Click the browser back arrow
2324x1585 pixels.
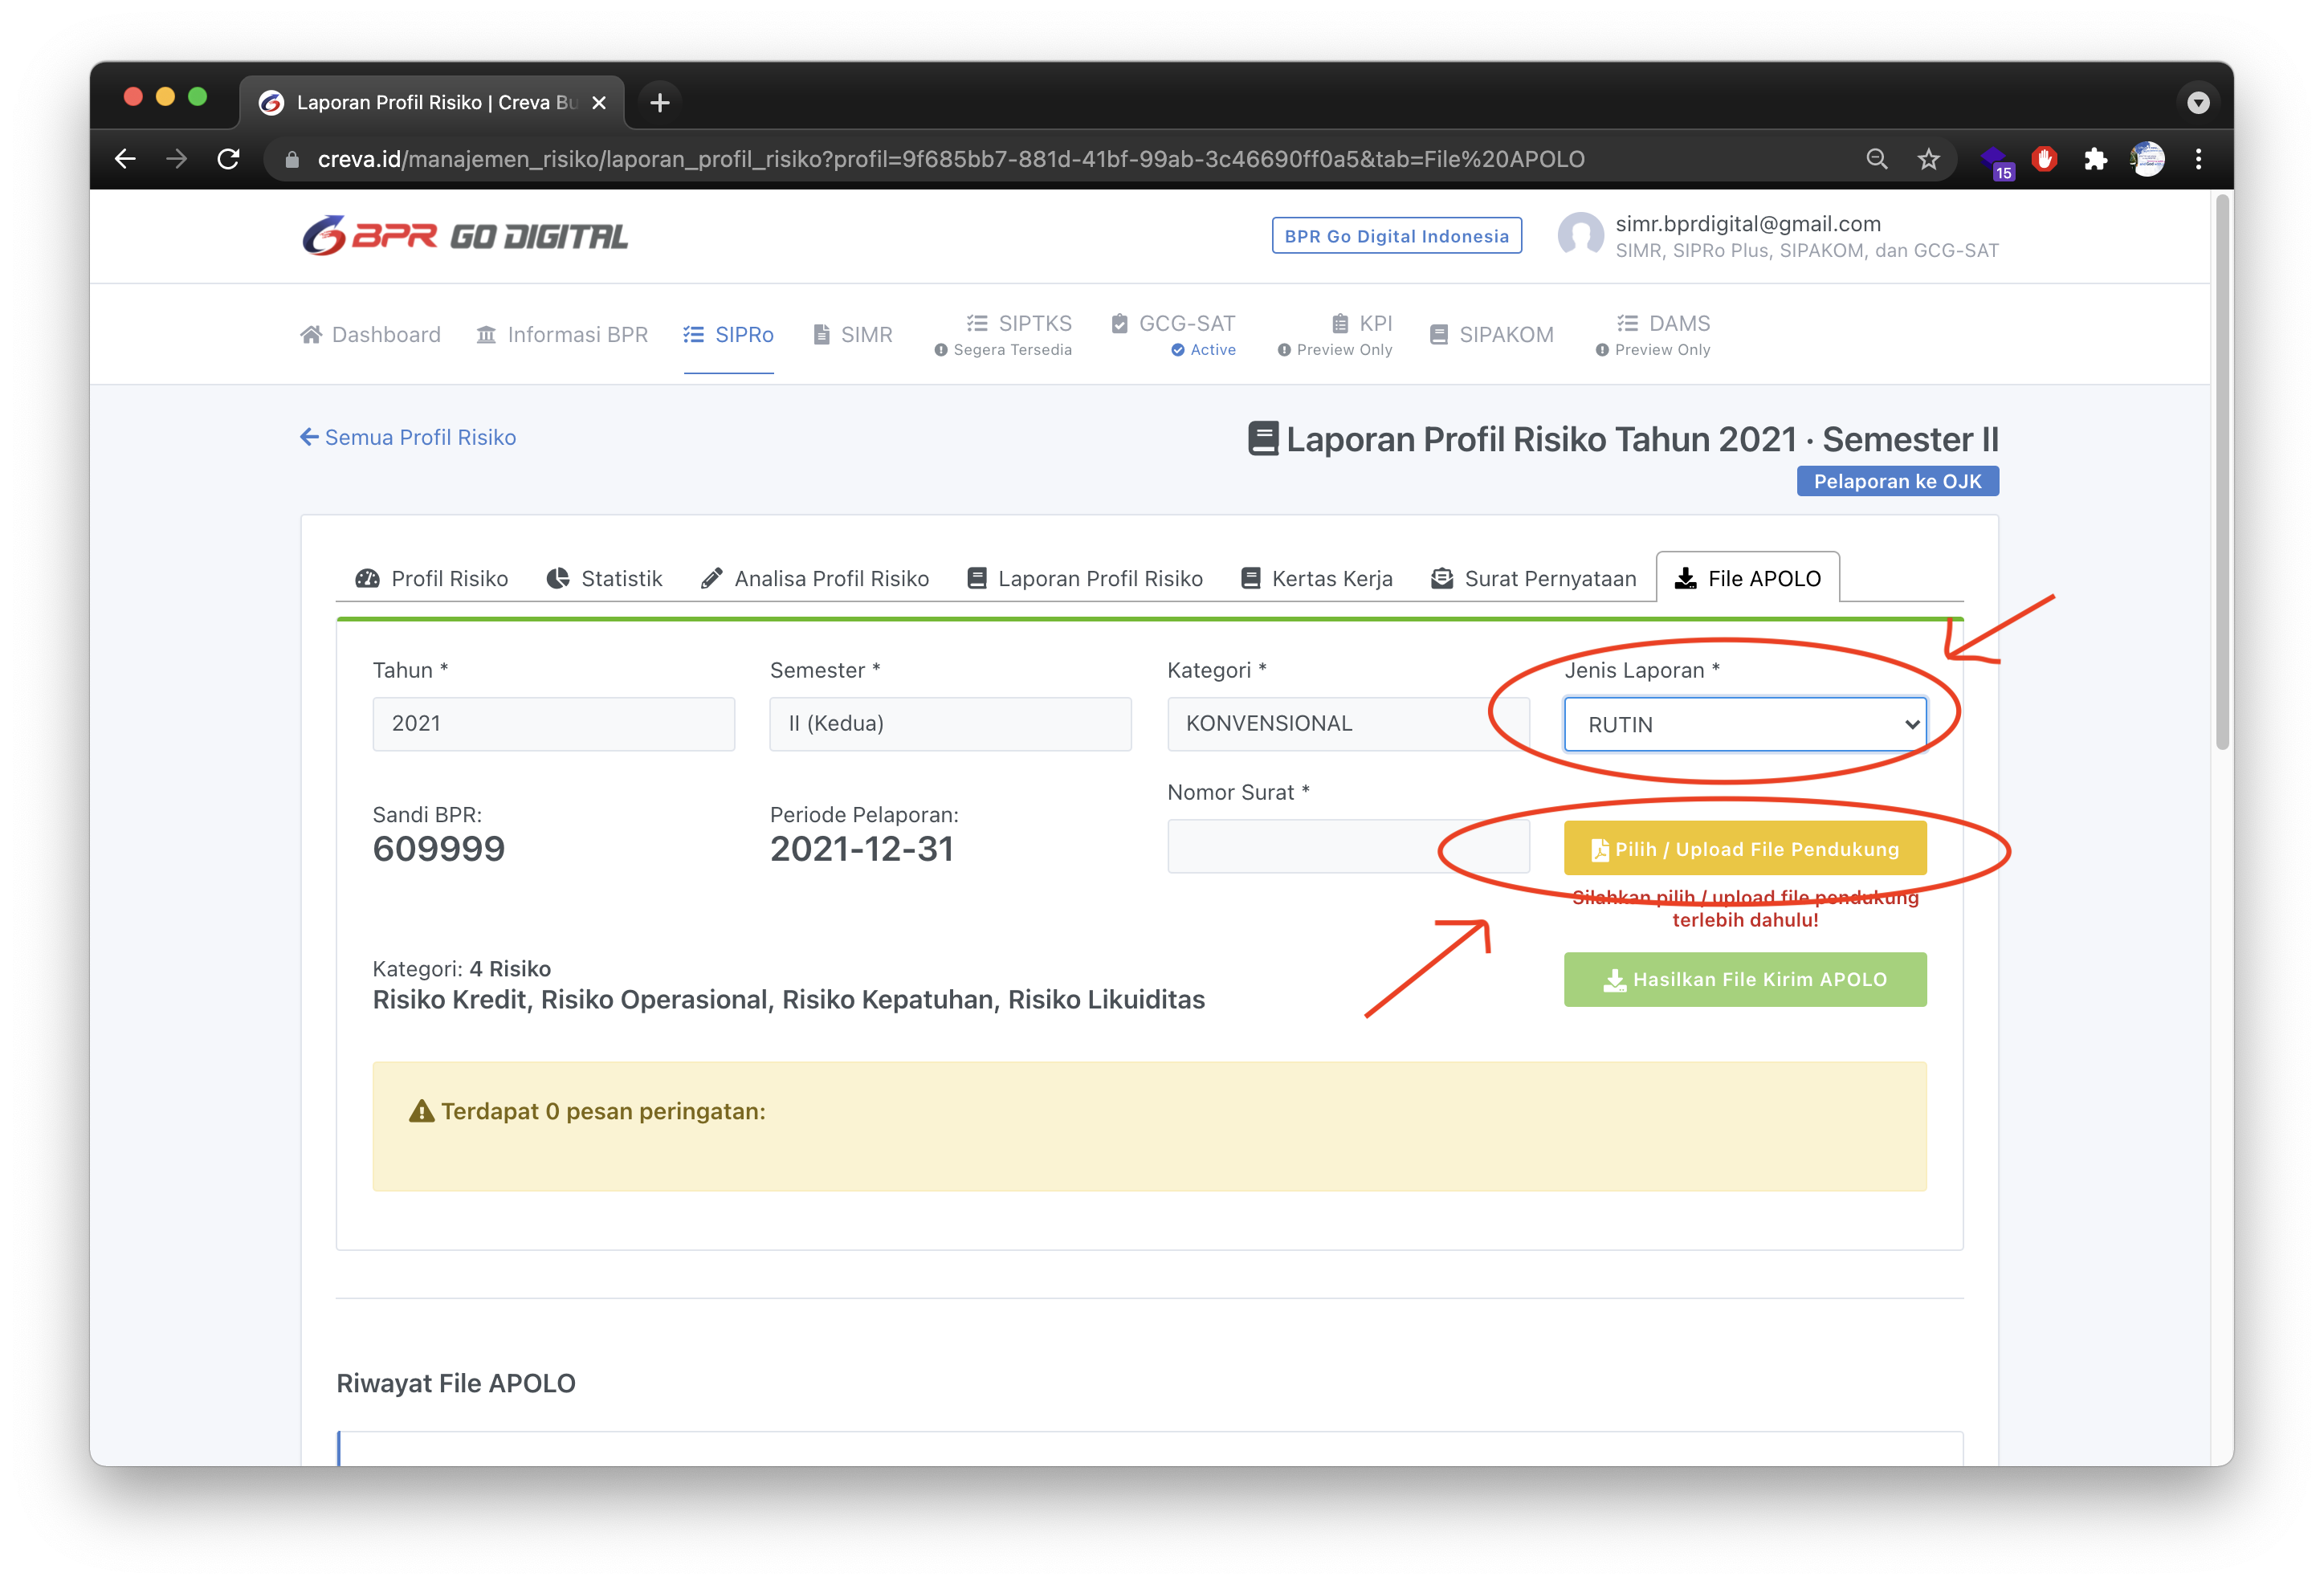coord(125,159)
